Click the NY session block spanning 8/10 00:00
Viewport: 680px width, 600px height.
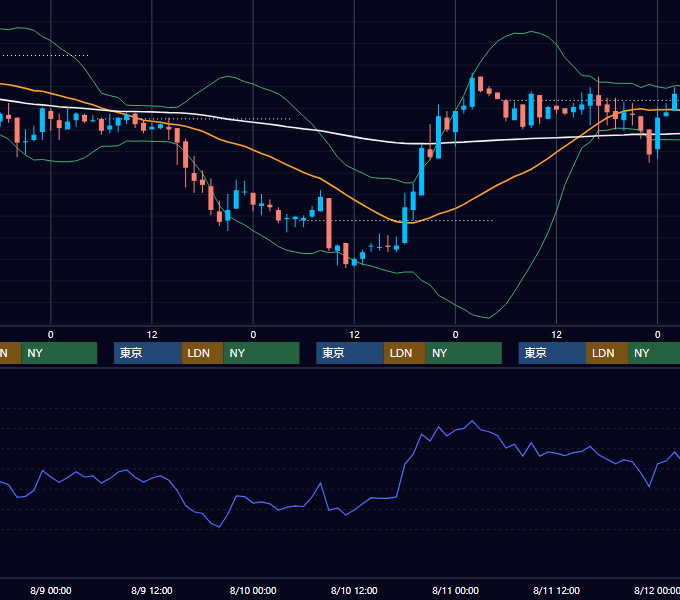click(262, 353)
